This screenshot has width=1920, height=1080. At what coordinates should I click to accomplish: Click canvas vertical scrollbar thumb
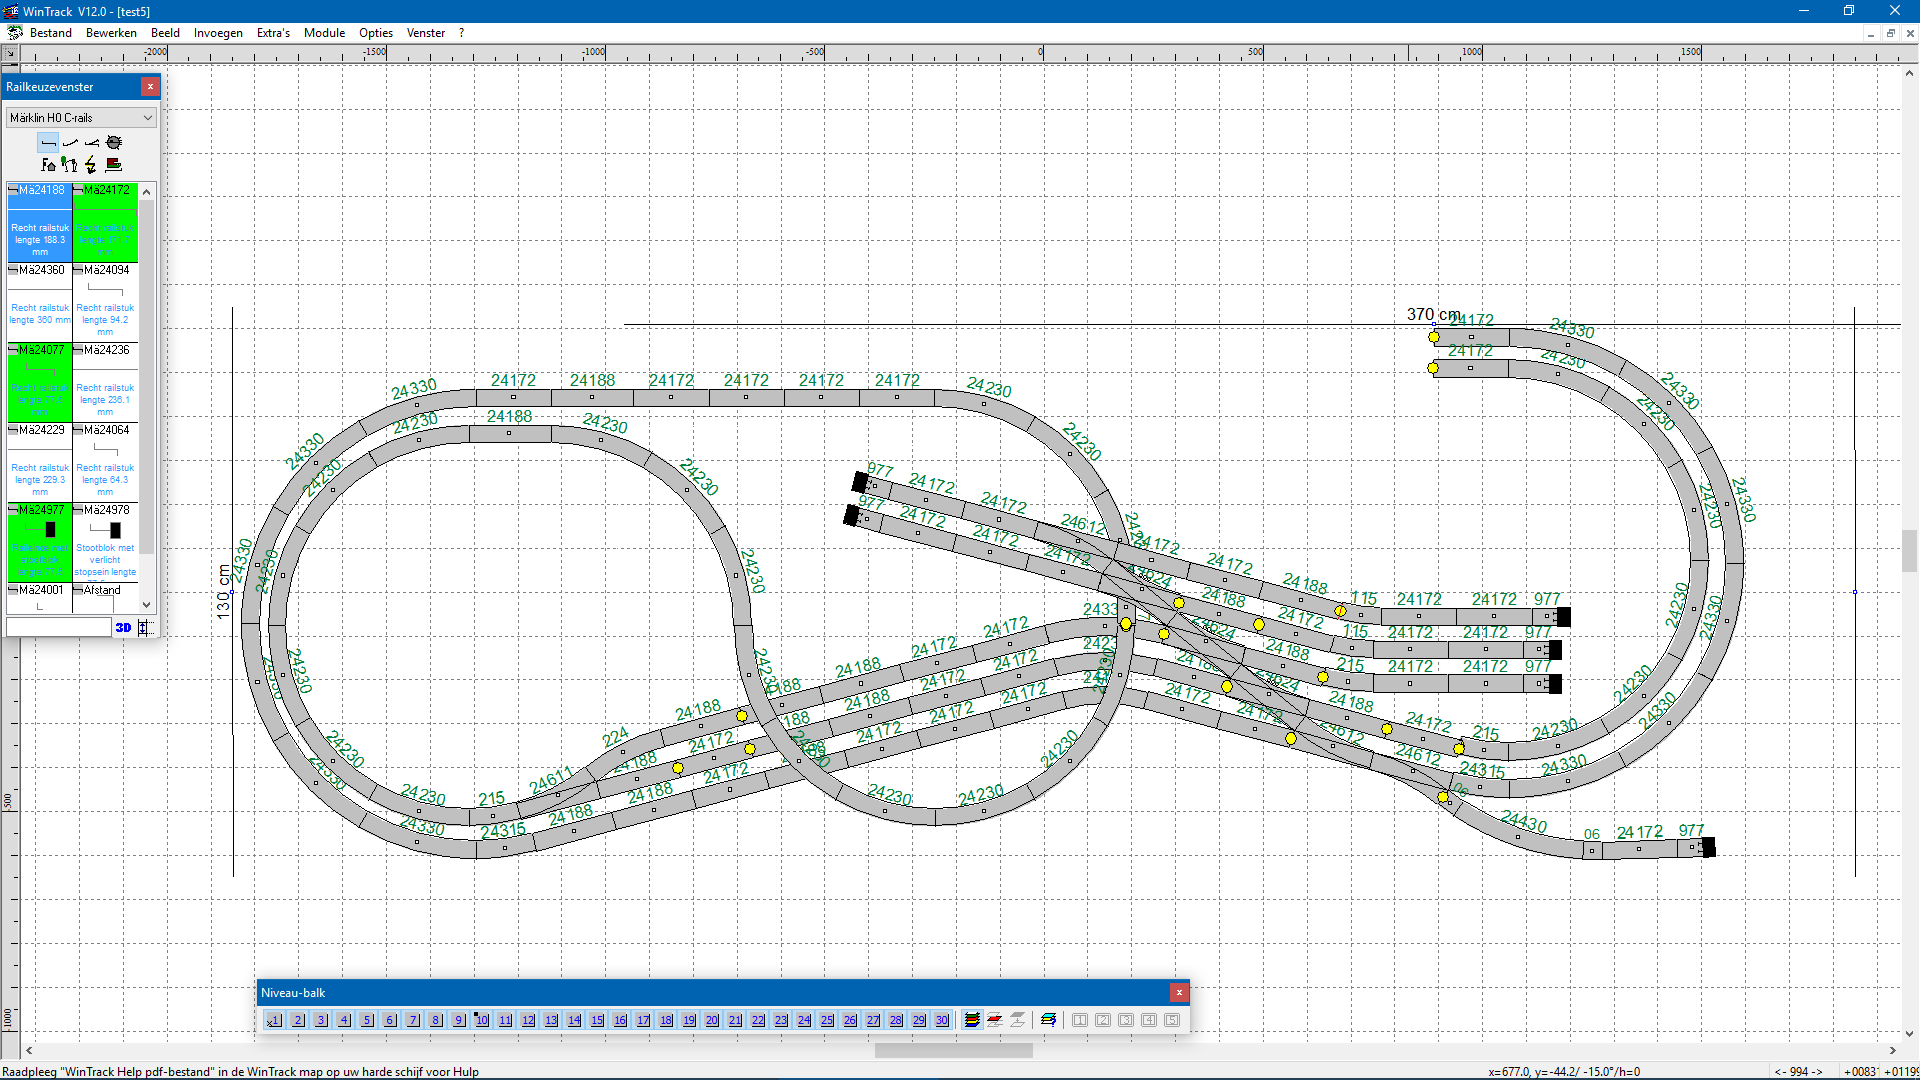click(1910, 551)
